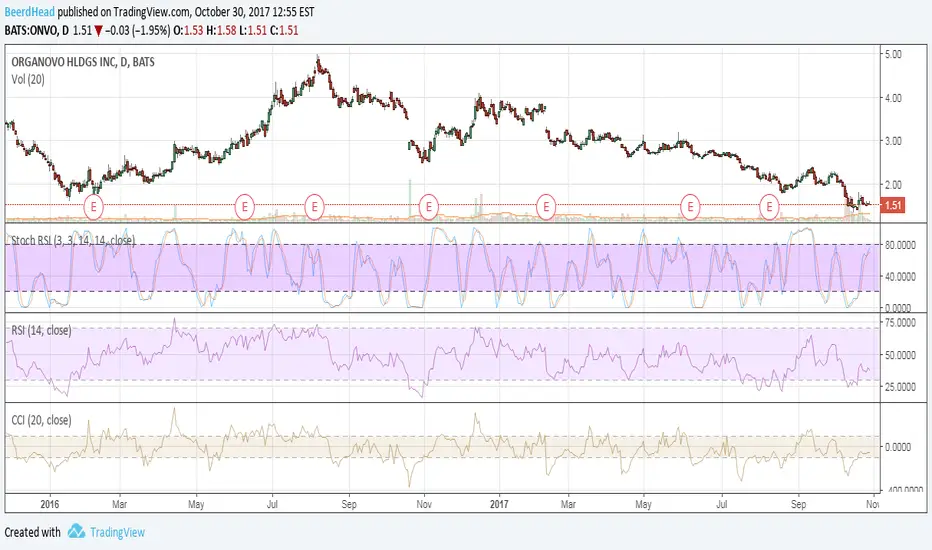Open the earnings marker near August 2016

coord(314,207)
